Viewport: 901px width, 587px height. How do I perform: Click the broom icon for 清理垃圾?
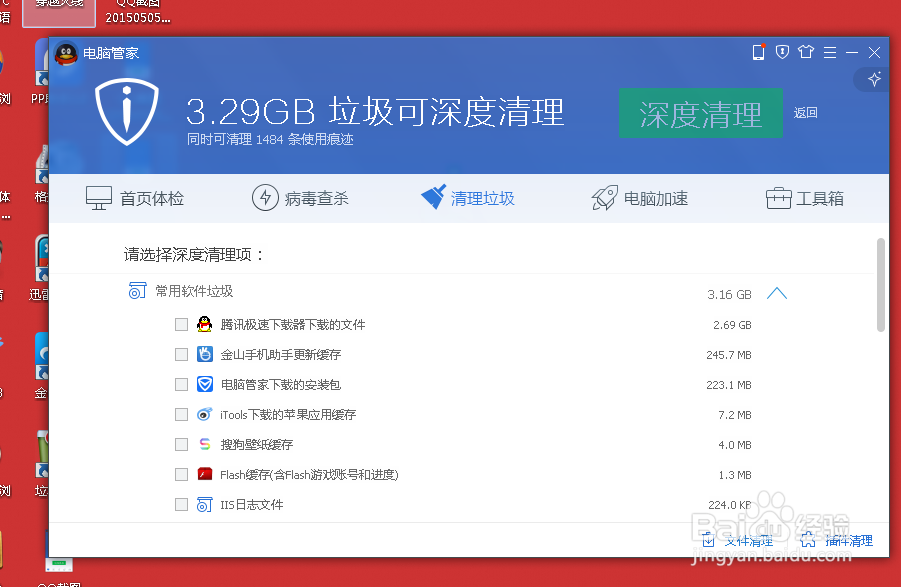tap(434, 197)
